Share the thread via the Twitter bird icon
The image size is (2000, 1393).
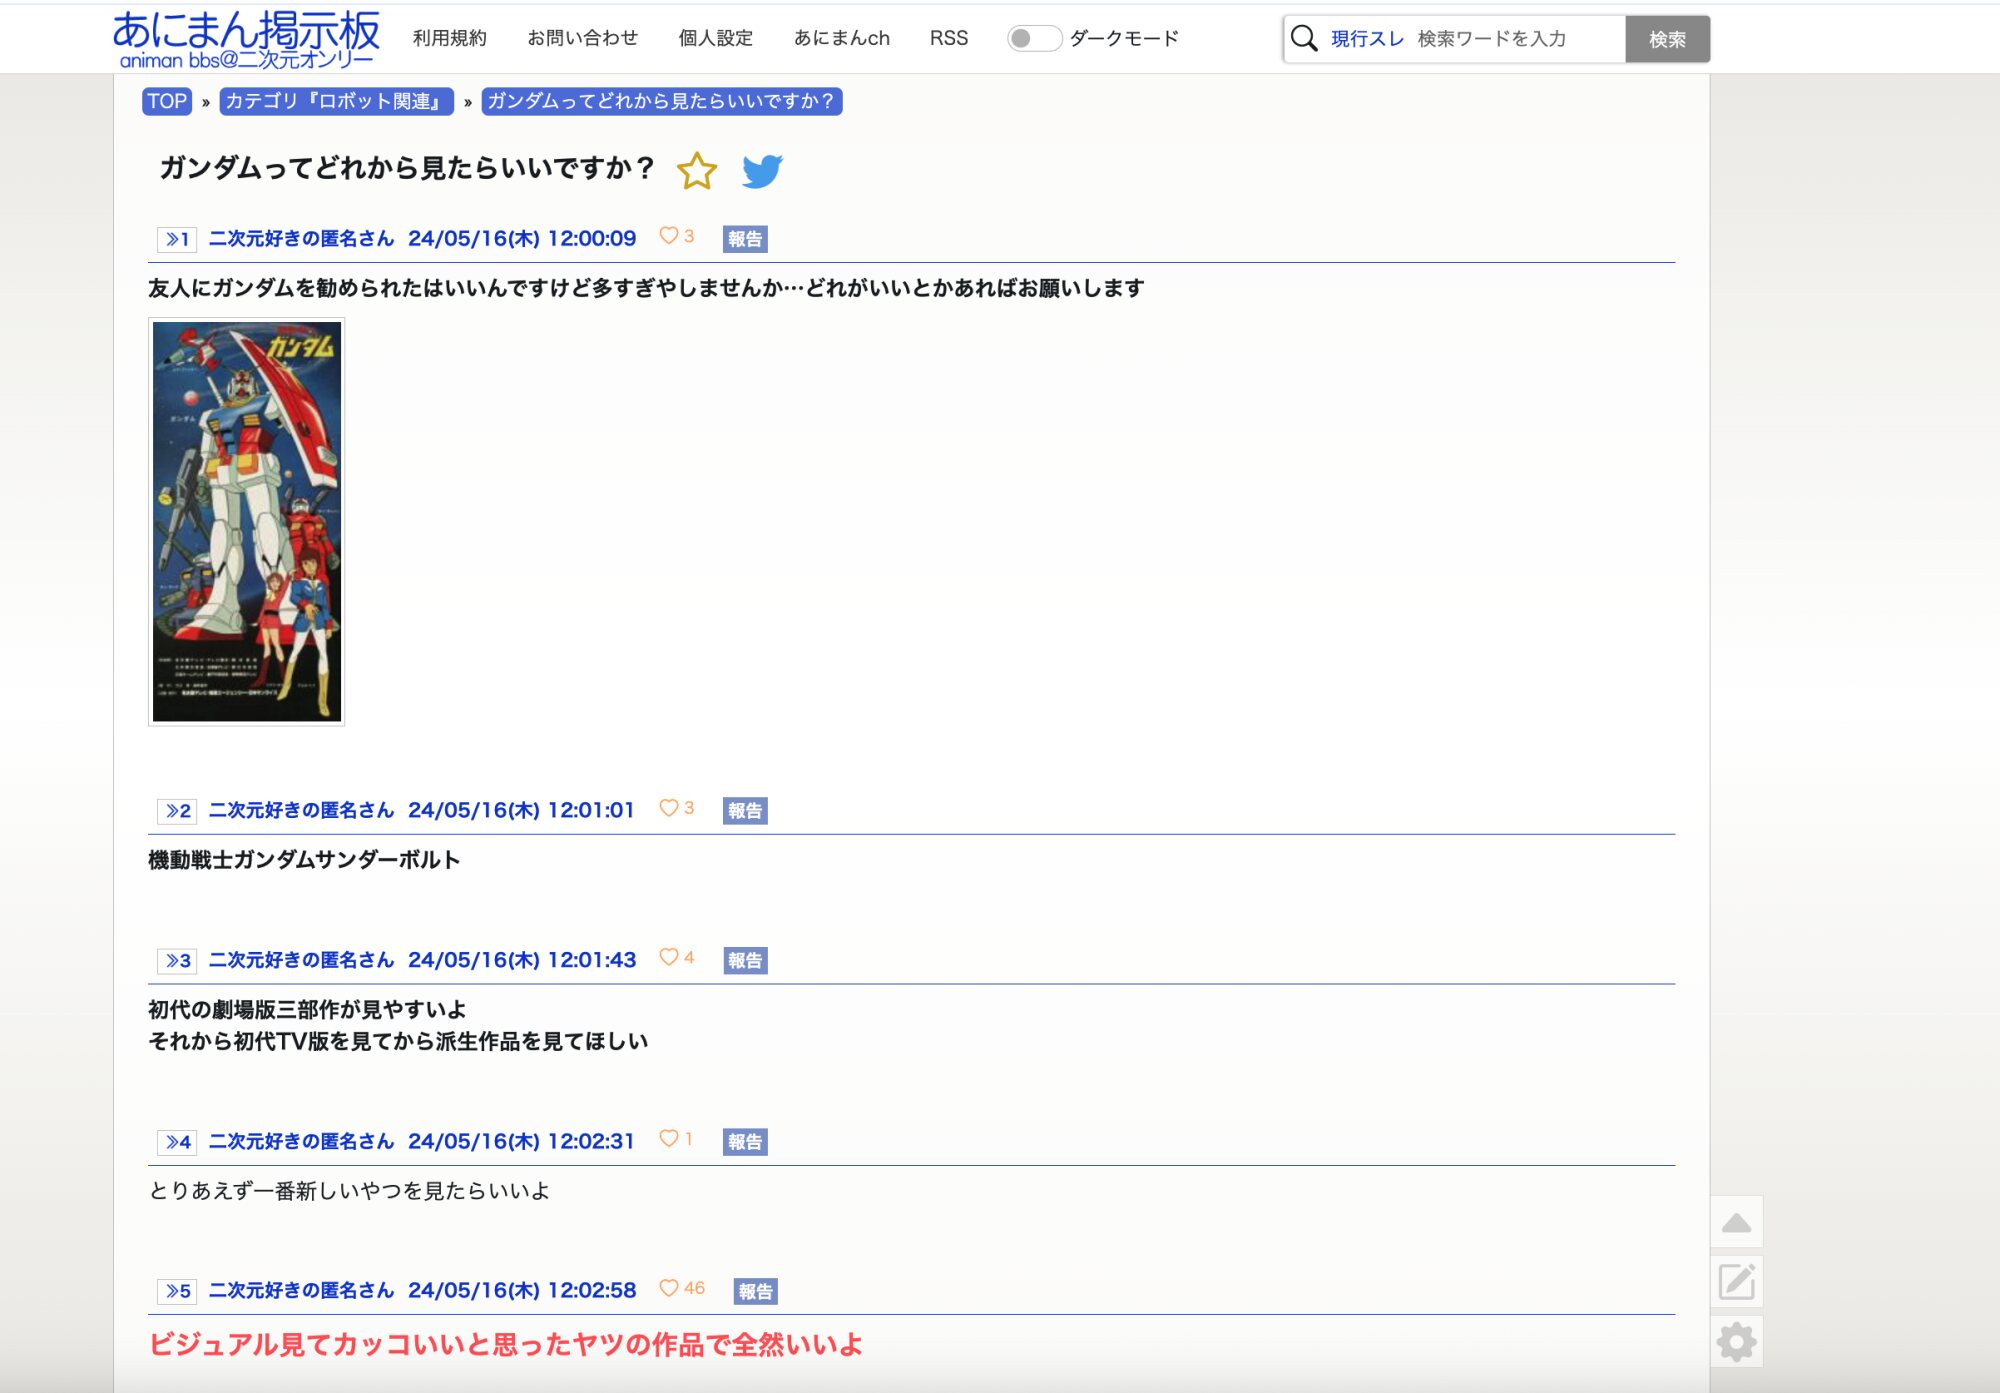click(x=762, y=171)
